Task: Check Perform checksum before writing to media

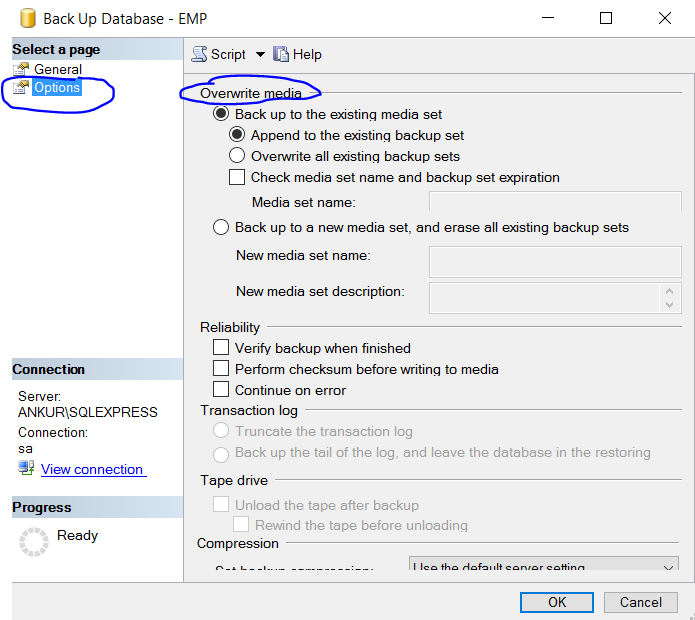Action: tap(222, 369)
